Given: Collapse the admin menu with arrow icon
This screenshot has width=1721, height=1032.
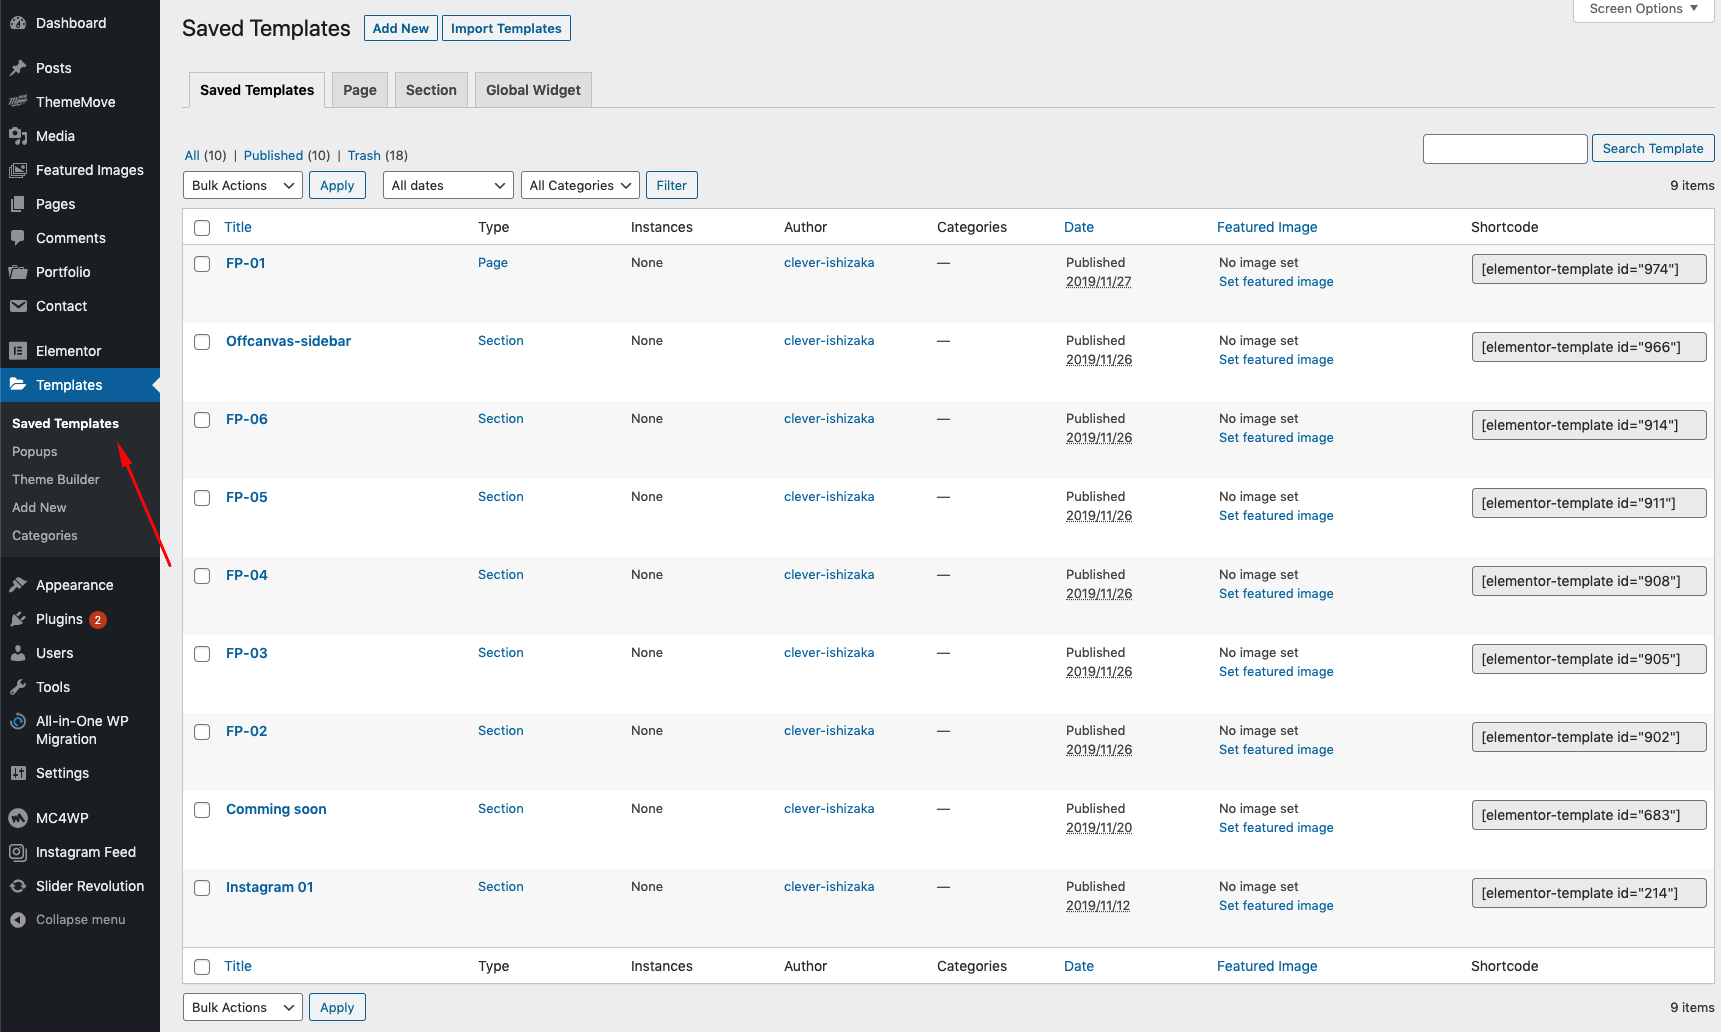Looking at the screenshot, I should pos(18,920).
